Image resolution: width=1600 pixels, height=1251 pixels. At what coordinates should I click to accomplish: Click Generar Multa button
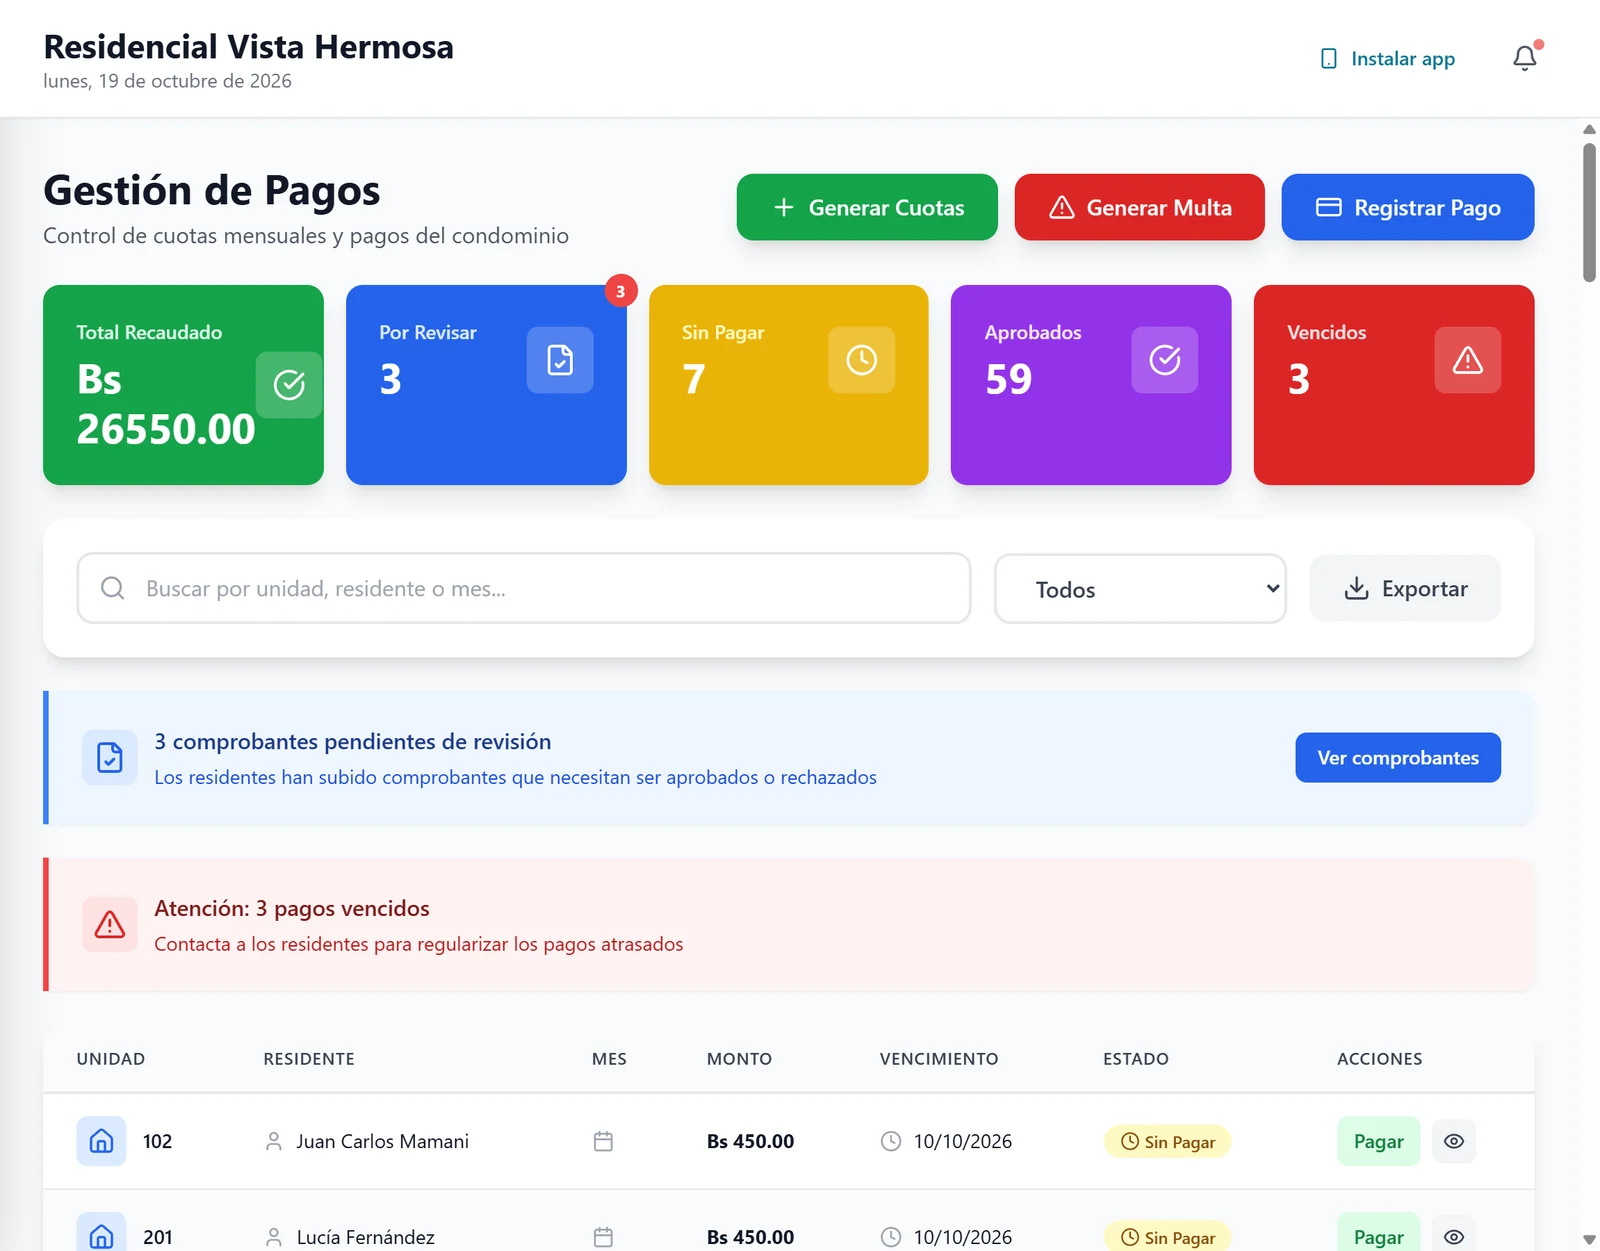[1140, 207]
